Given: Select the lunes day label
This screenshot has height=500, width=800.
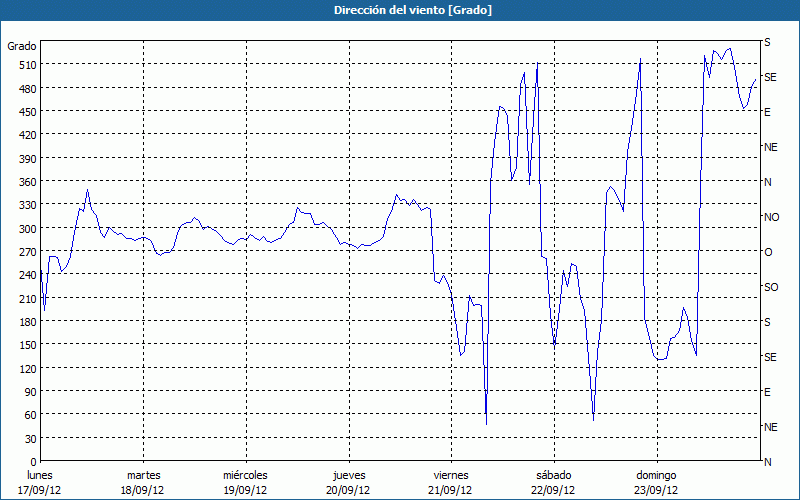Looking at the screenshot, I should 41,475.
